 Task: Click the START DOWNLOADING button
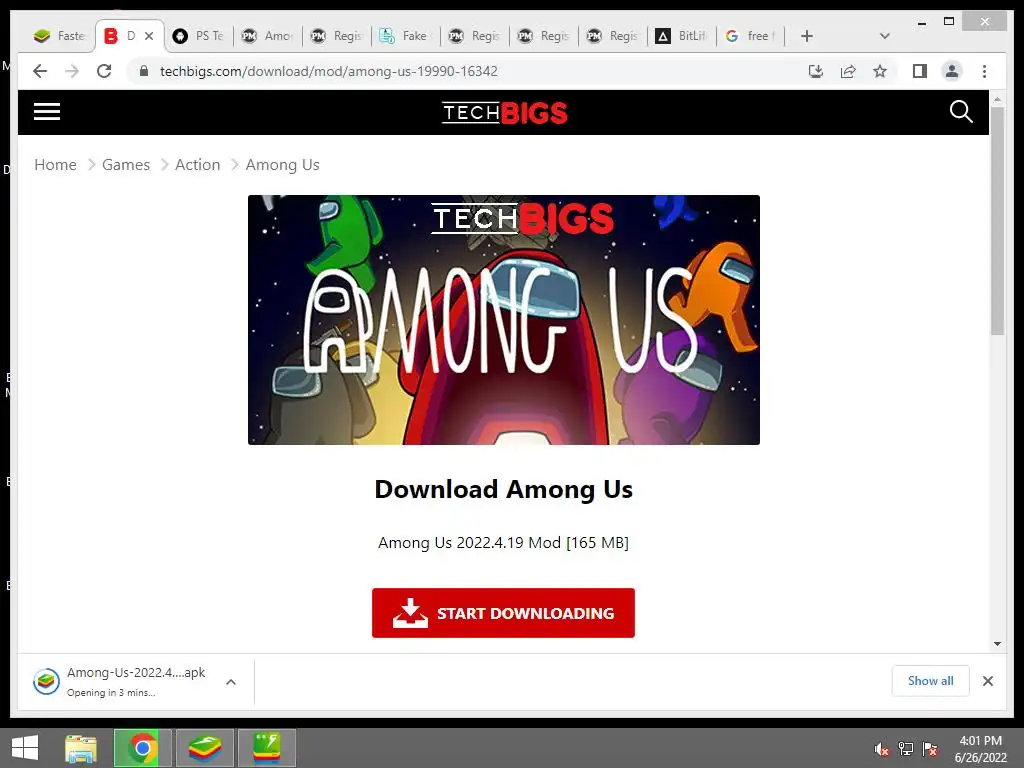point(503,613)
